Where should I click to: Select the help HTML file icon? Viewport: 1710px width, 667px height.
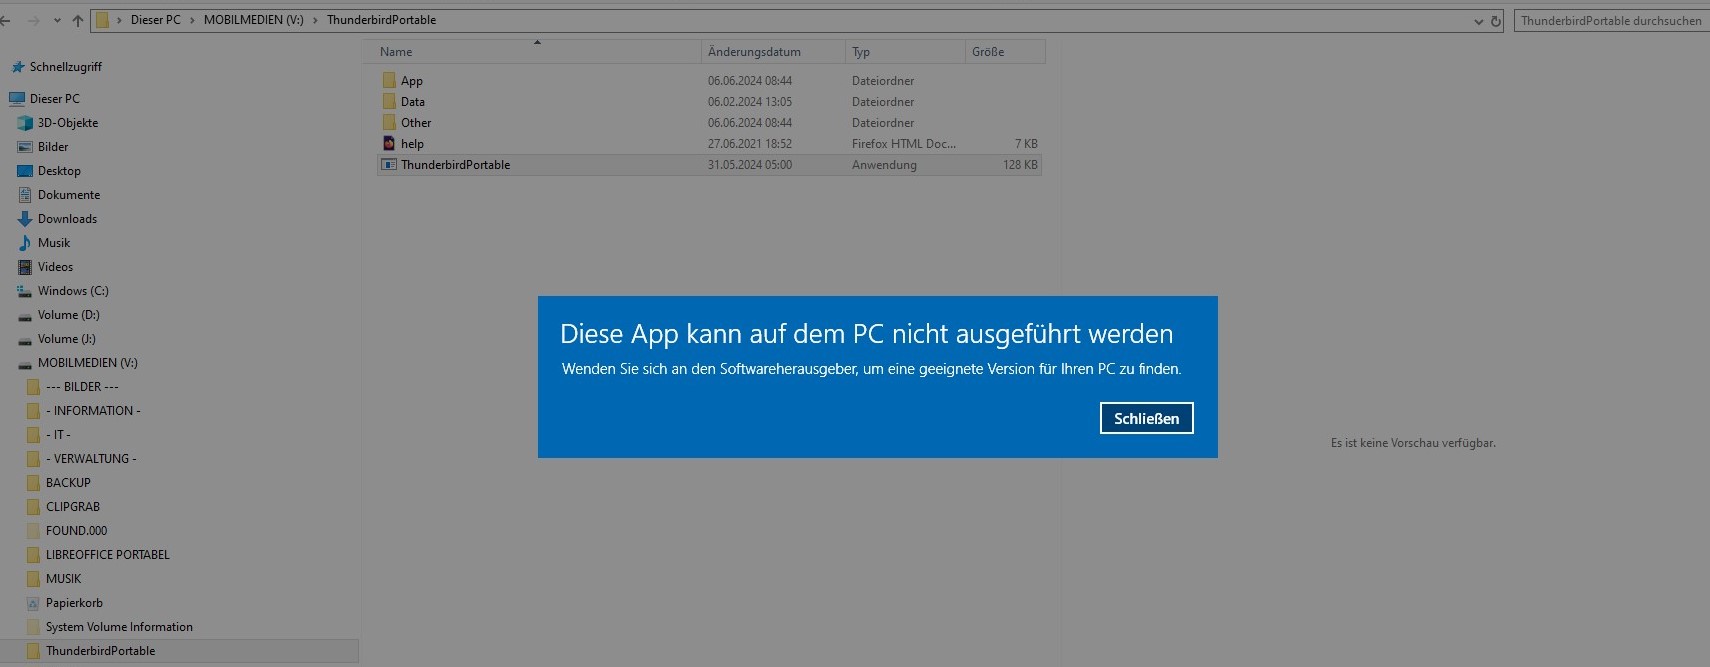(x=389, y=143)
